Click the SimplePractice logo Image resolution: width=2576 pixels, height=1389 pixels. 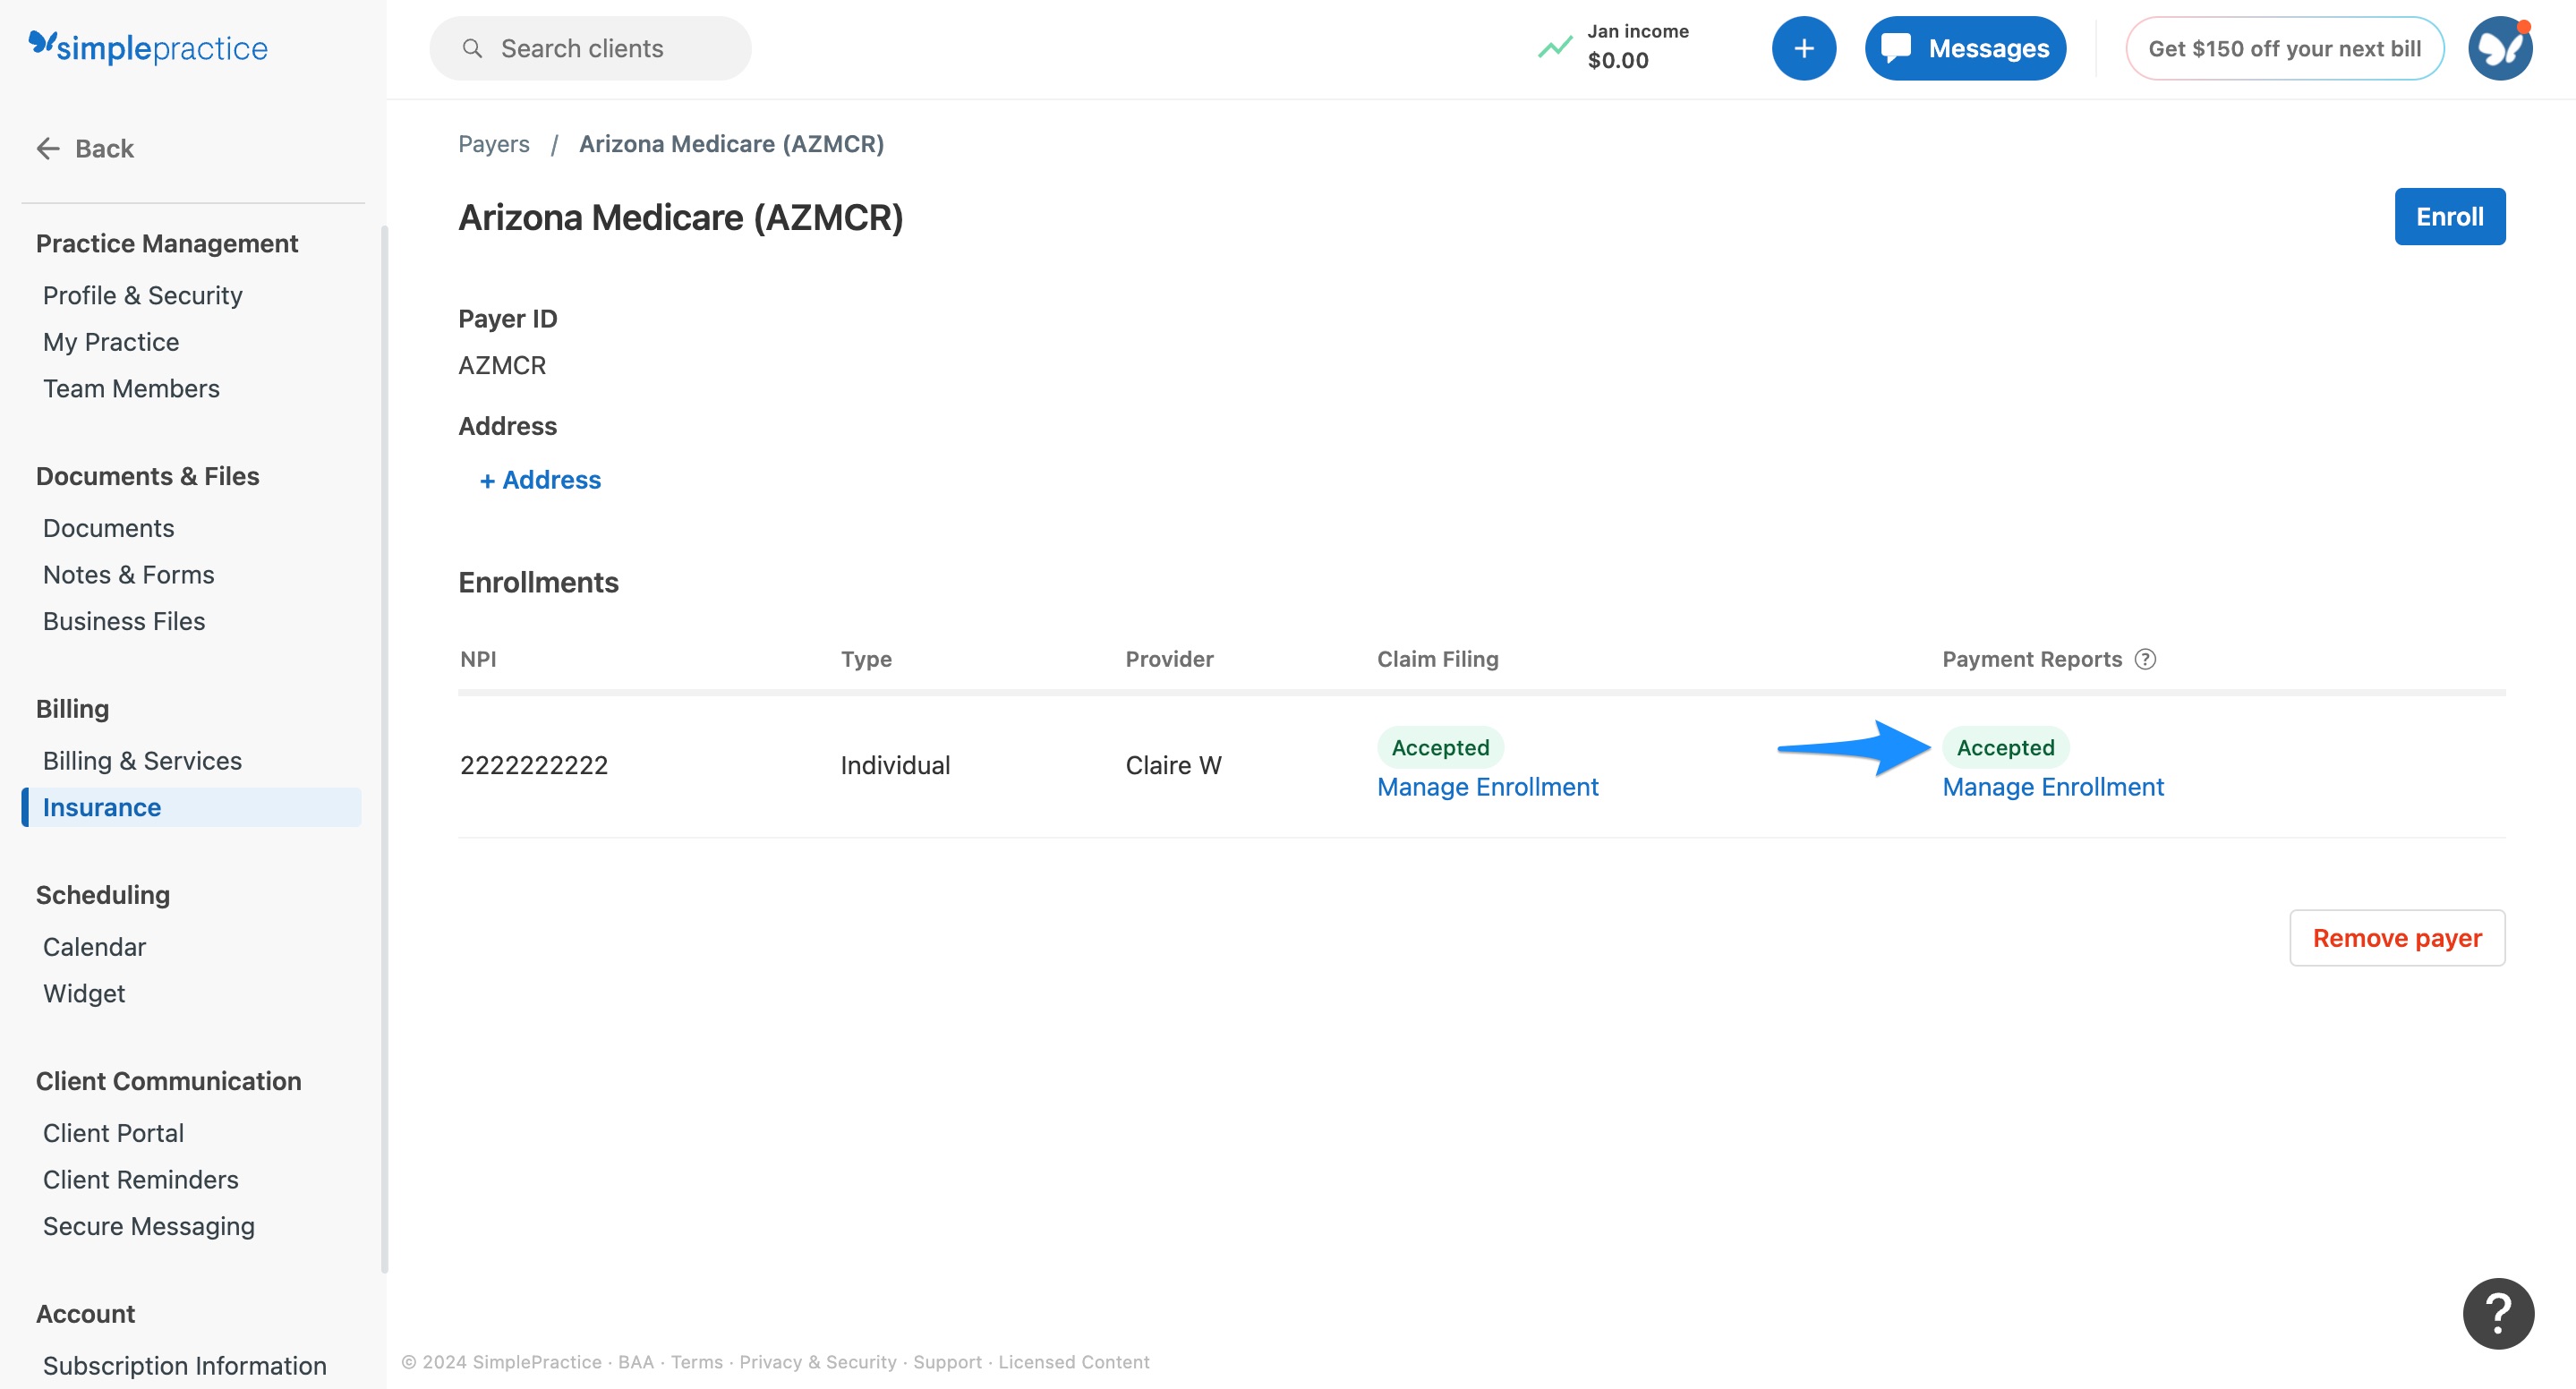[148, 47]
